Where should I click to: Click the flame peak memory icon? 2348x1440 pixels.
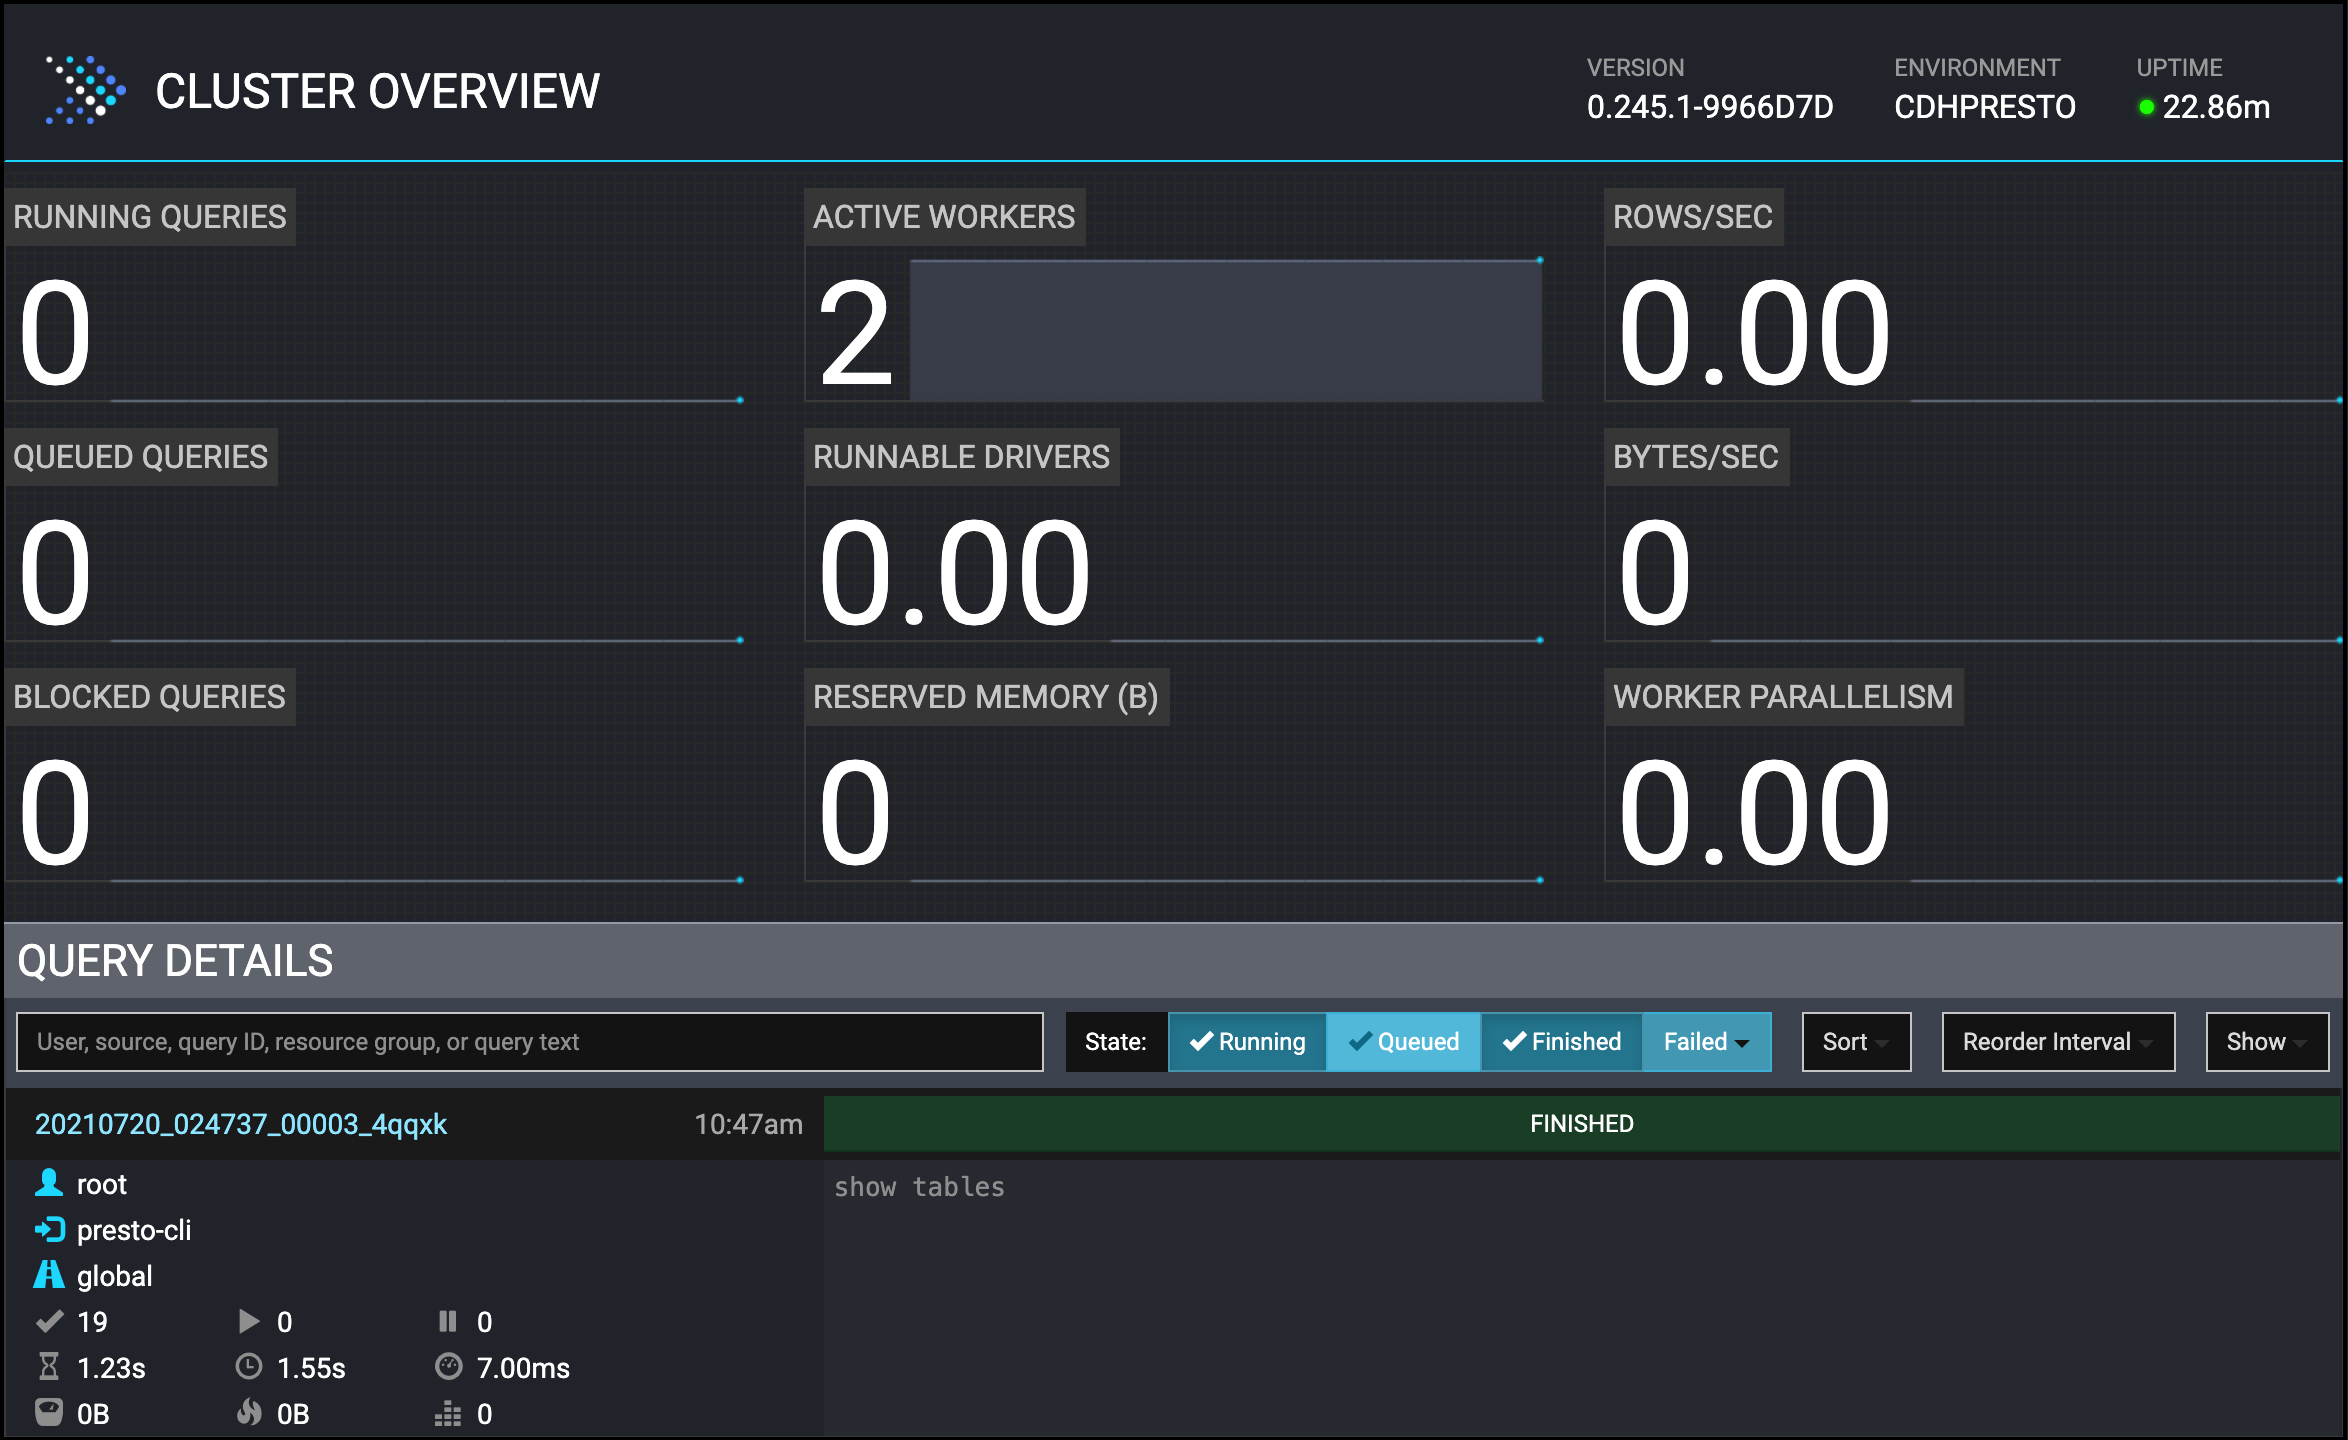click(248, 1412)
